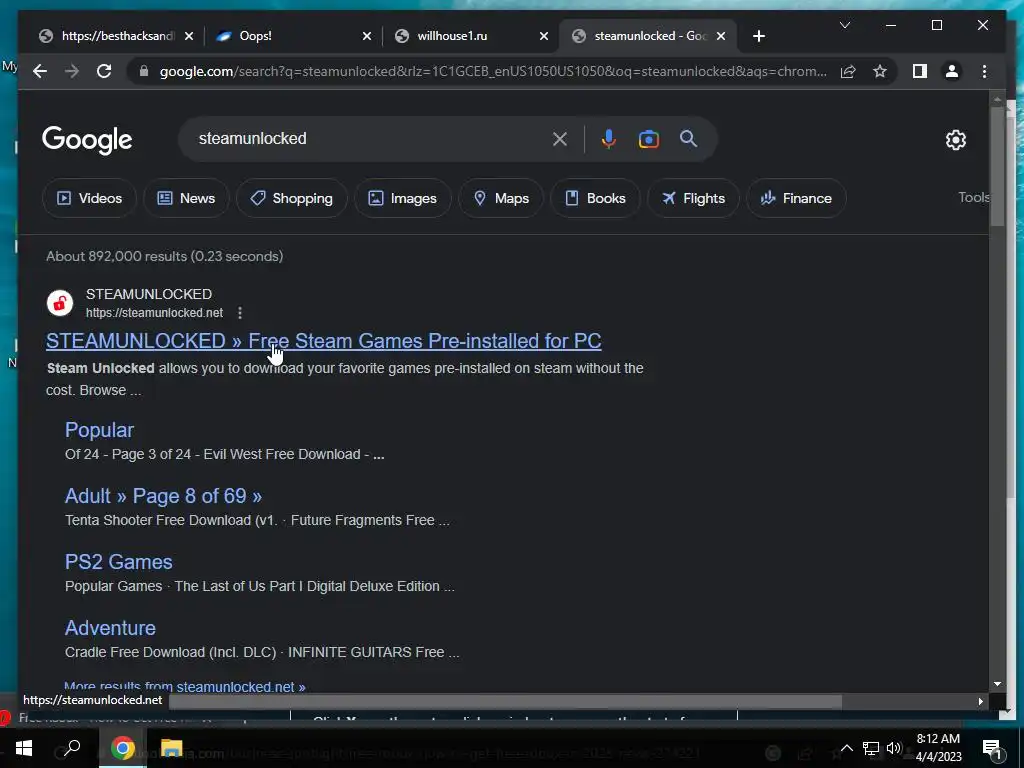
Task: Click the vertical page scrollbar thumb
Action: click(997, 167)
